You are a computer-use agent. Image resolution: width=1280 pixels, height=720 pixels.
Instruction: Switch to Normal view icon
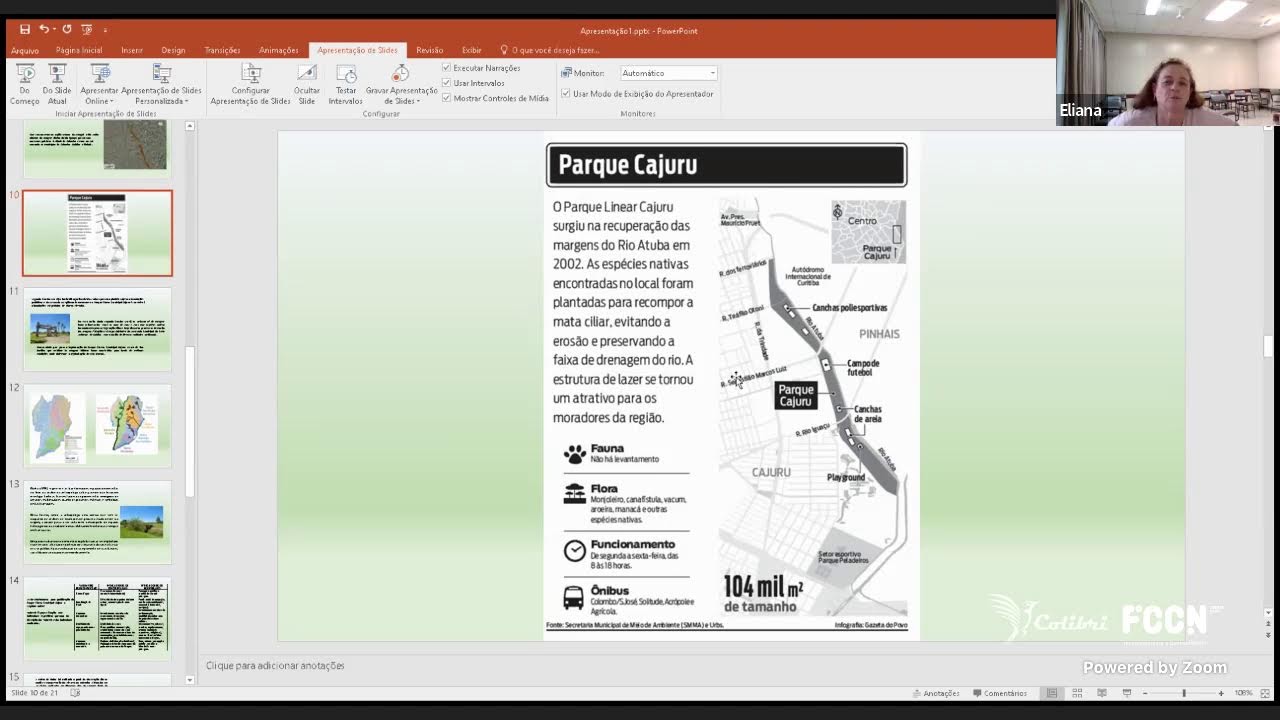pyautogui.click(x=1052, y=693)
